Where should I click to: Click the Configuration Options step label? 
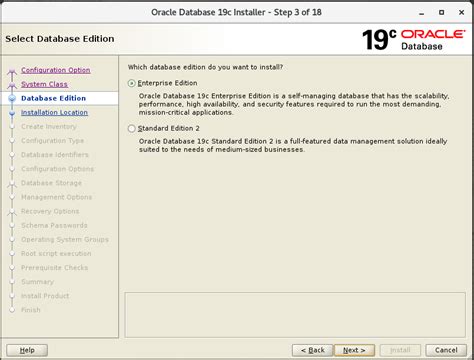[x=57, y=169]
